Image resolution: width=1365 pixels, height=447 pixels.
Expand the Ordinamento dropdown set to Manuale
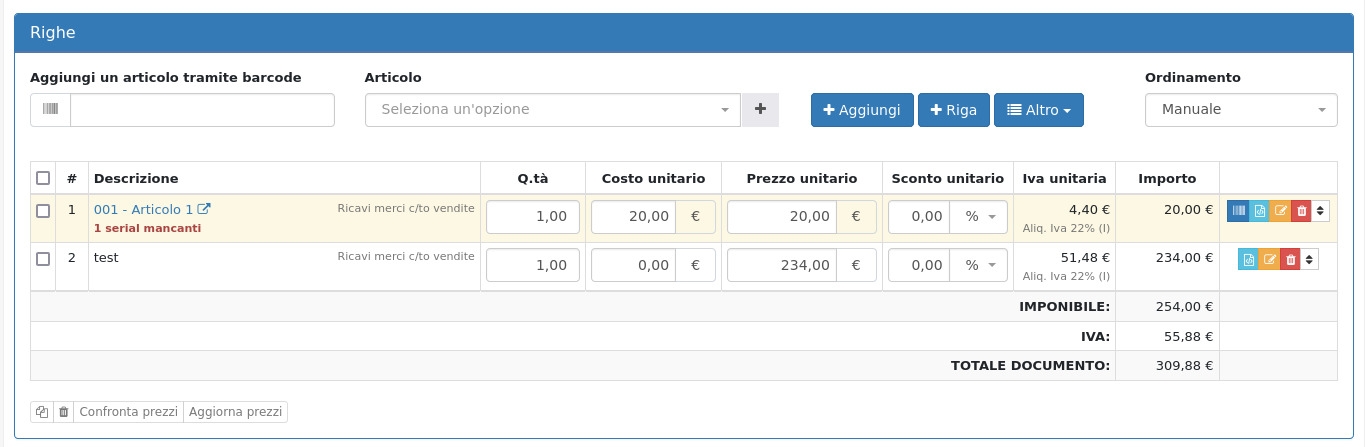1240,110
